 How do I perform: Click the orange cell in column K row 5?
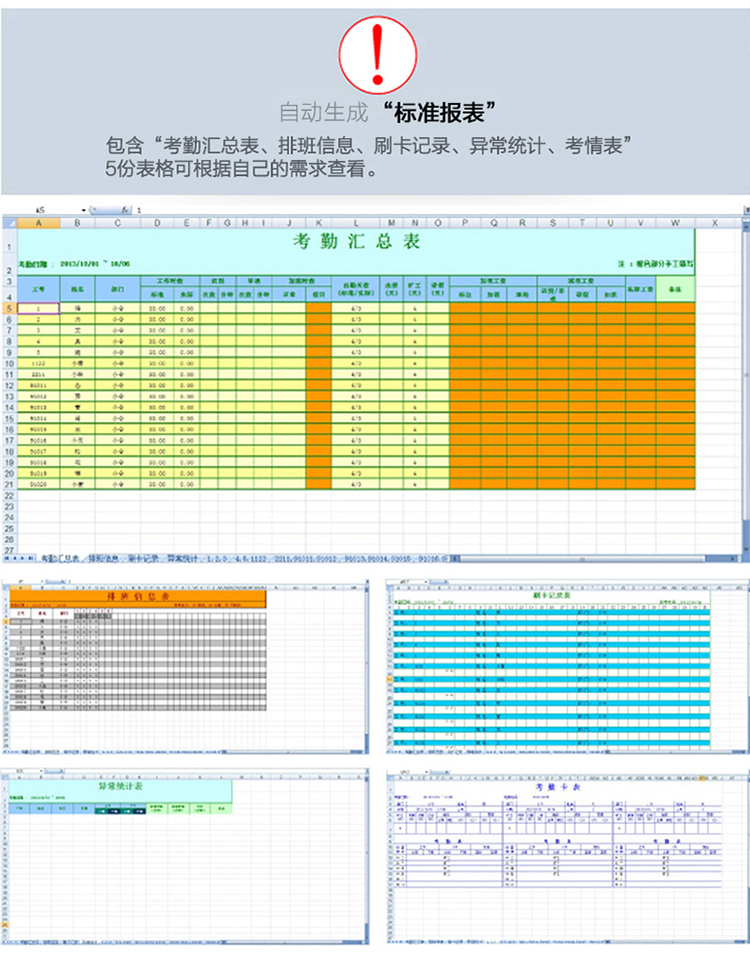point(318,309)
